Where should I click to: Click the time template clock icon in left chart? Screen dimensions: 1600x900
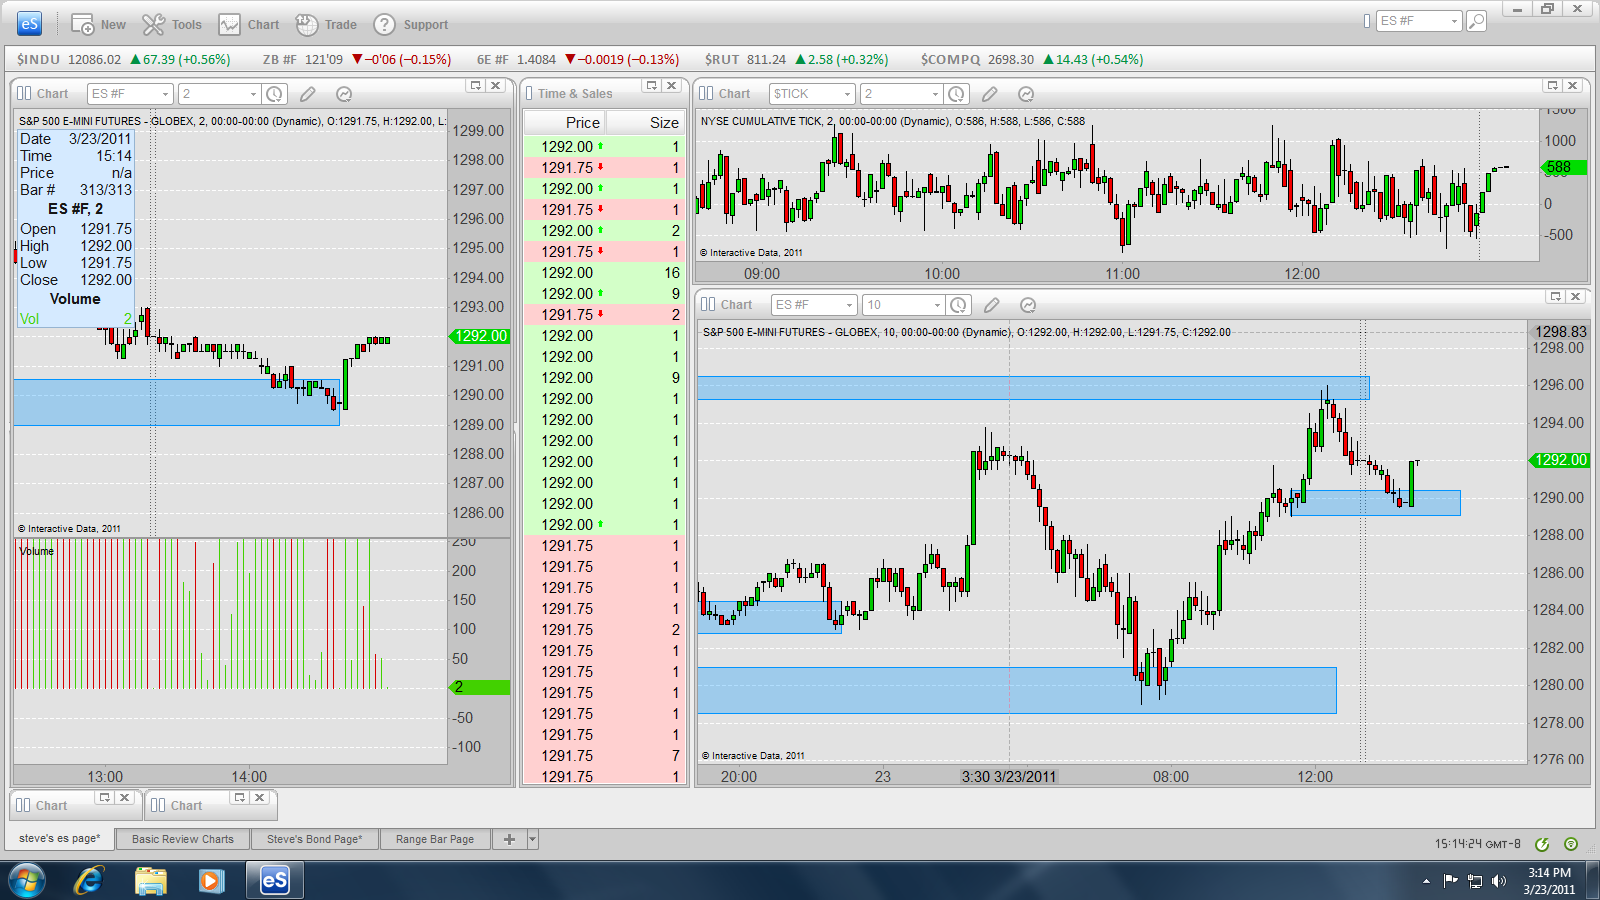click(x=274, y=94)
